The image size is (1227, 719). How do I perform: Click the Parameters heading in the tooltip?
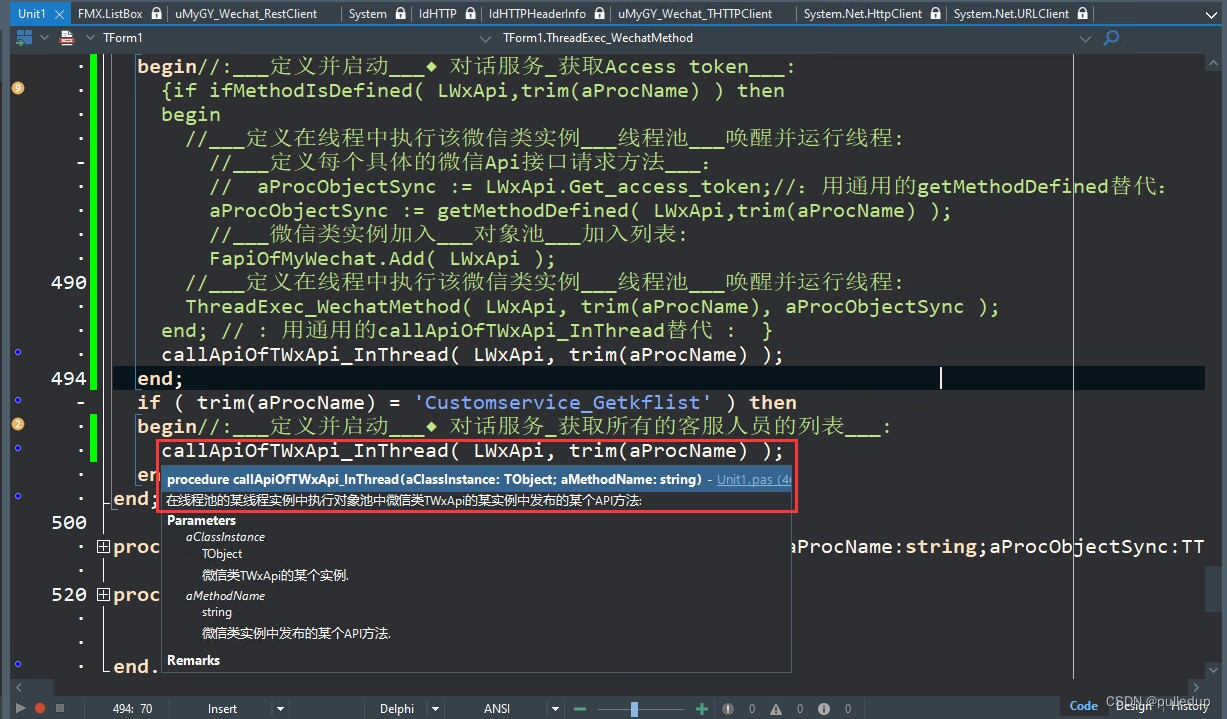click(201, 520)
